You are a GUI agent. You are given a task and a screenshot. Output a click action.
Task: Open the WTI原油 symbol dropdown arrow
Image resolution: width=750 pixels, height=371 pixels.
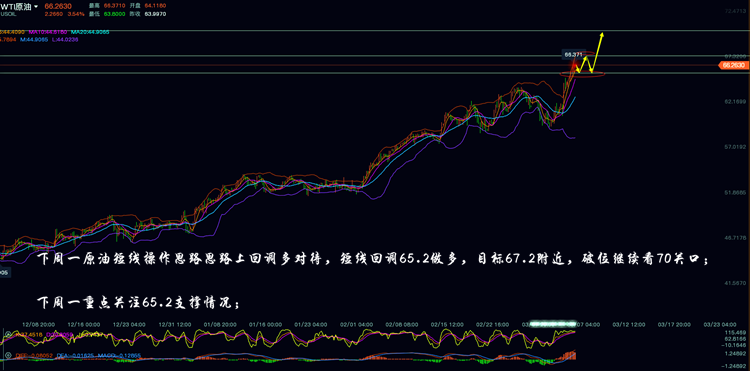[x=36, y=6]
